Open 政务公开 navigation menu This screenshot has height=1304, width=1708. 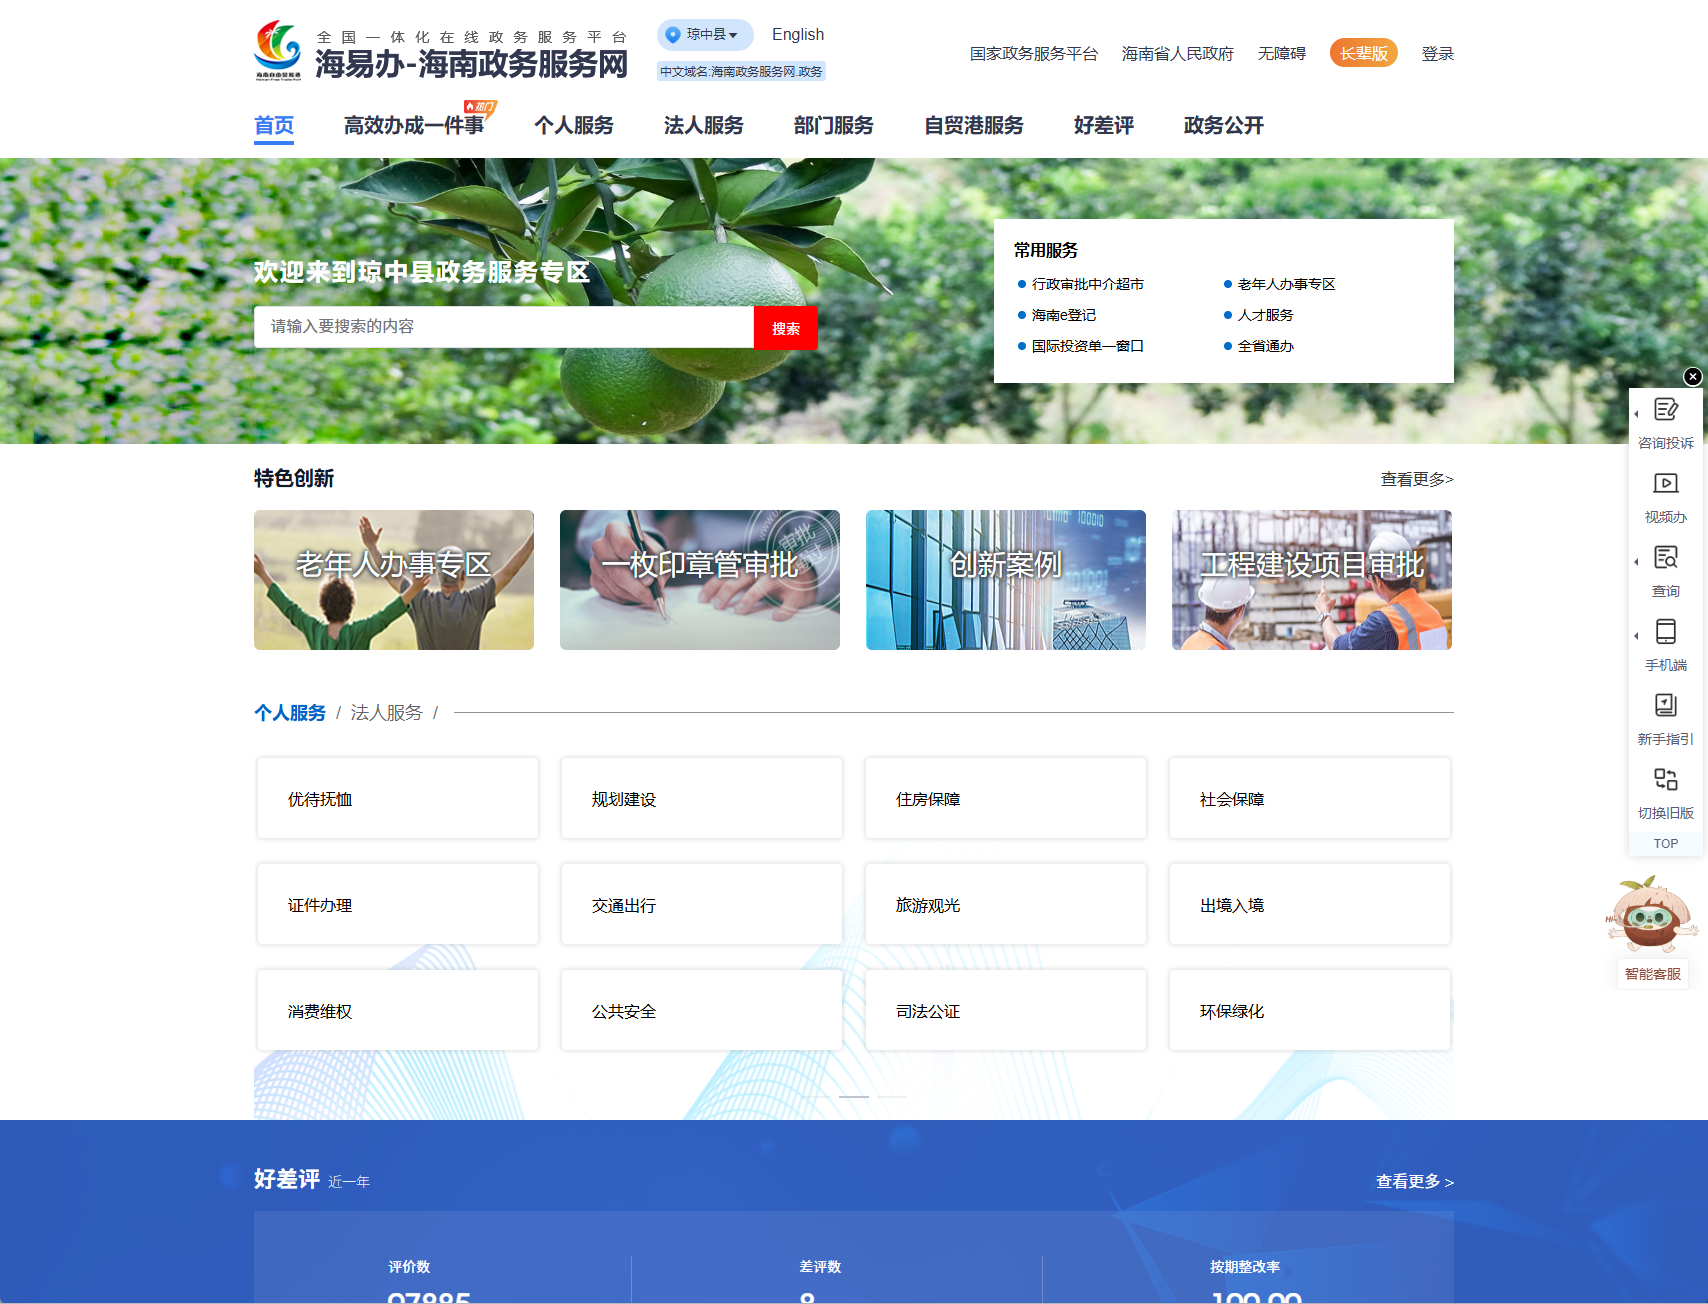tap(1224, 125)
